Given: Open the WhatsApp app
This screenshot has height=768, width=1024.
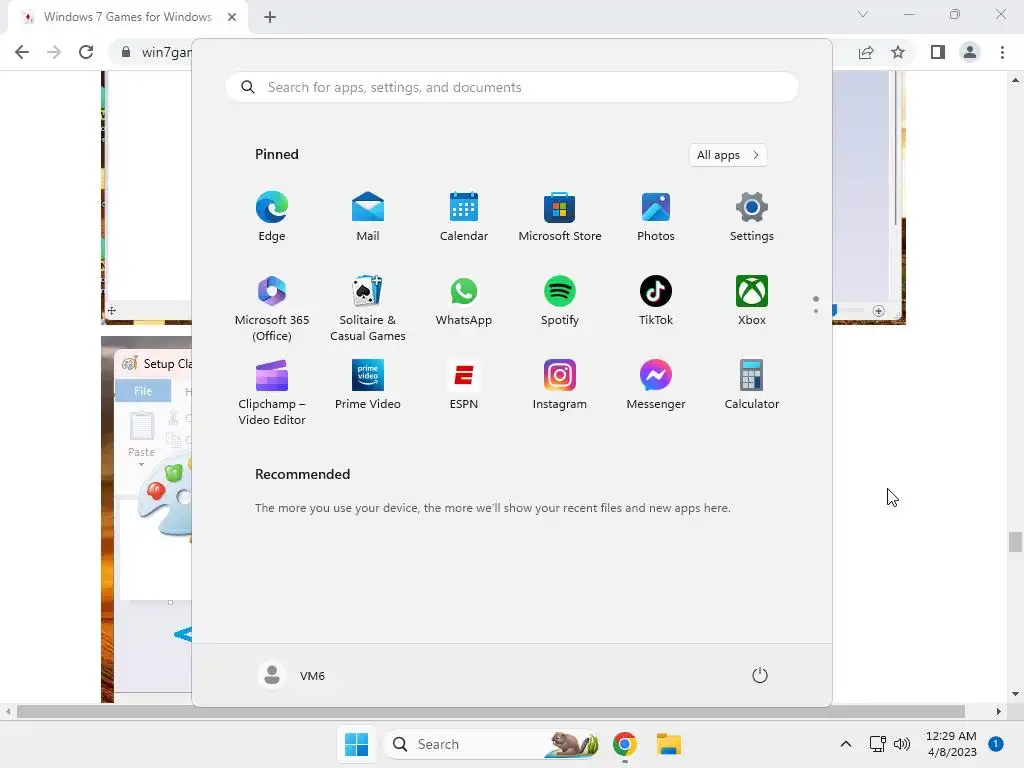Looking at the screenshot, I should 464,302.
